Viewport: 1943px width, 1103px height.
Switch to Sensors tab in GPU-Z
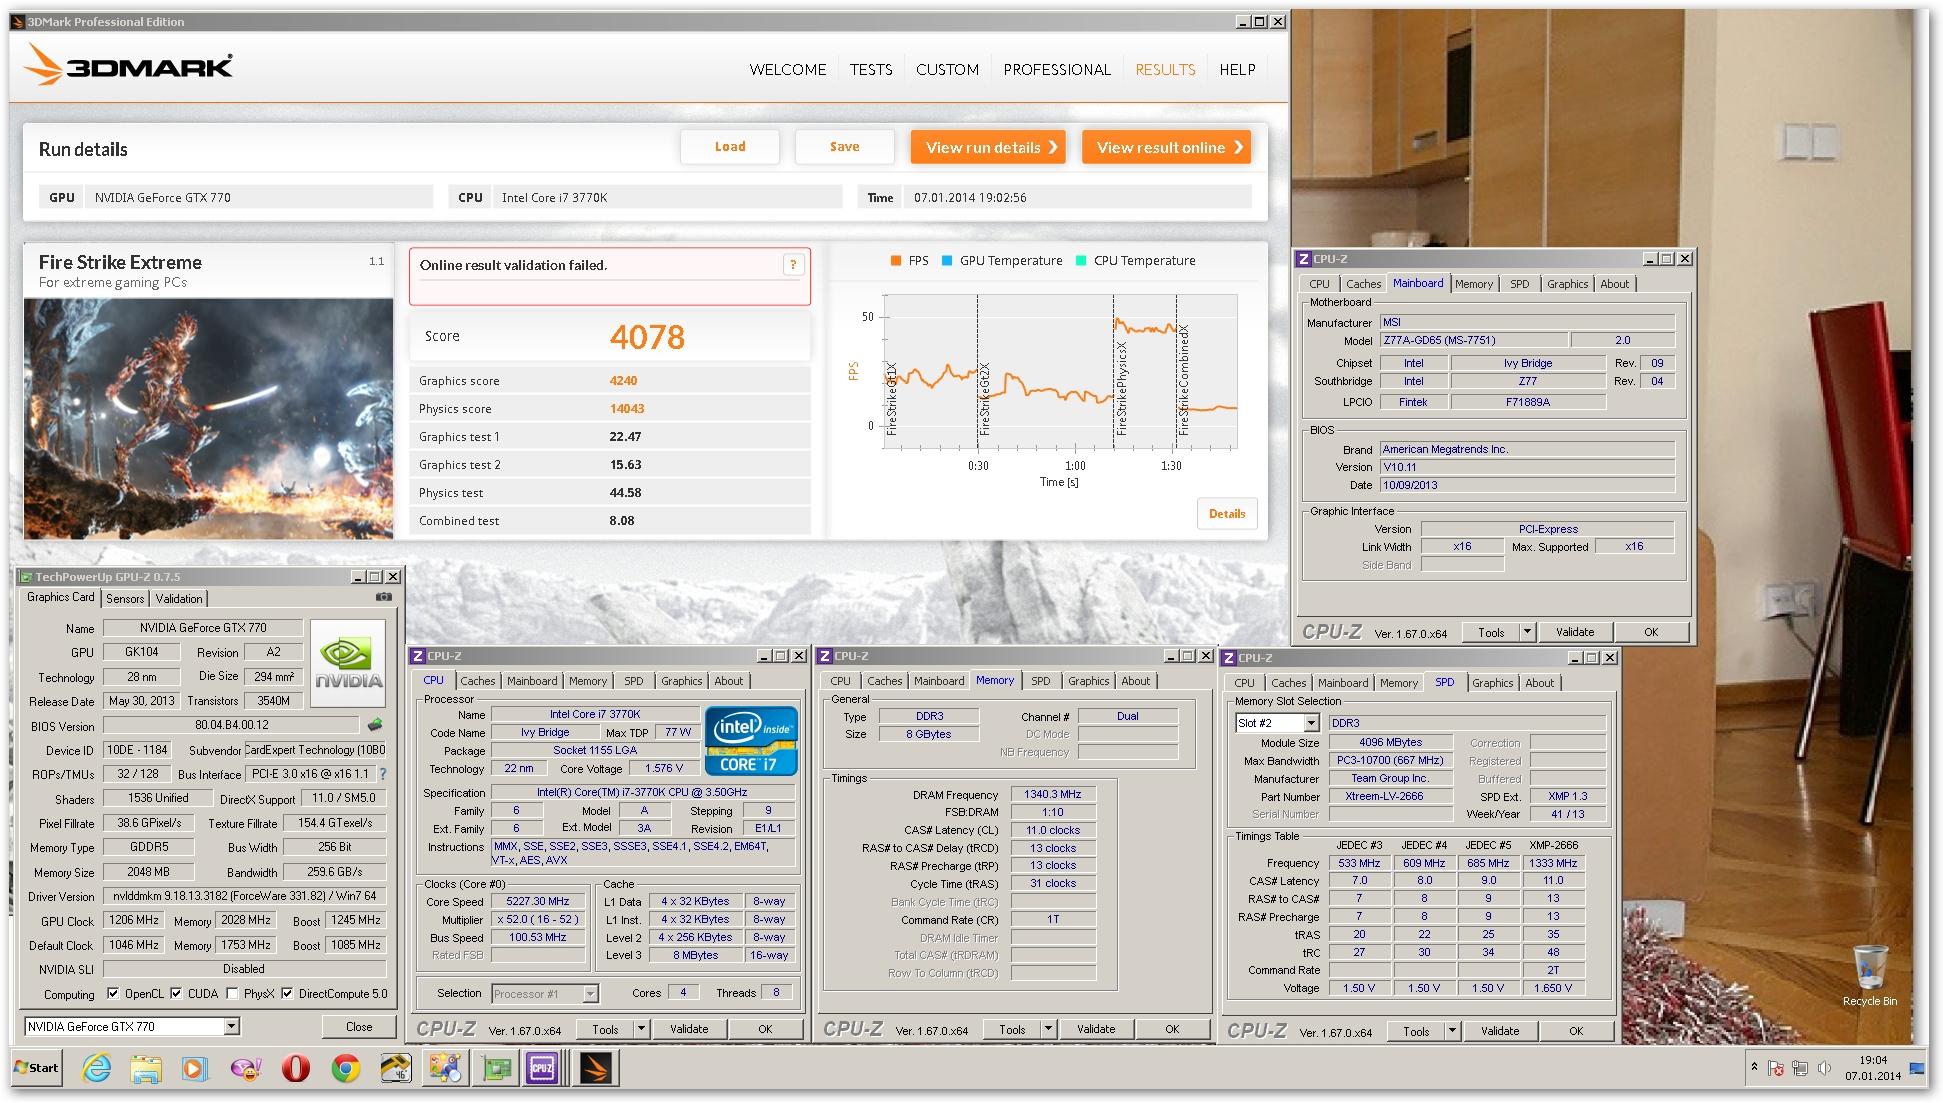[125, 598]
